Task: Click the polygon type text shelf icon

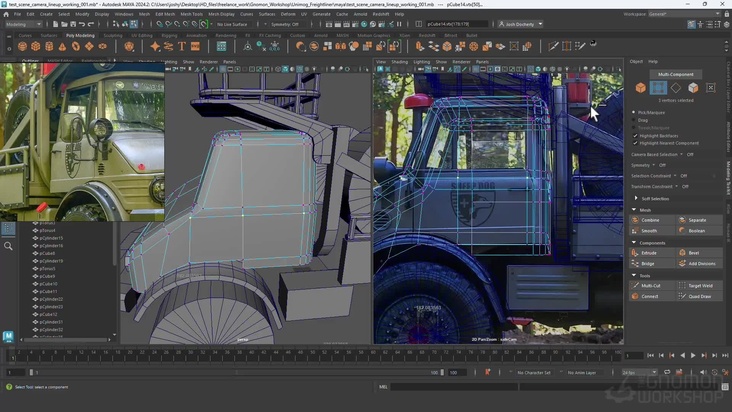Action: [182, 46]
